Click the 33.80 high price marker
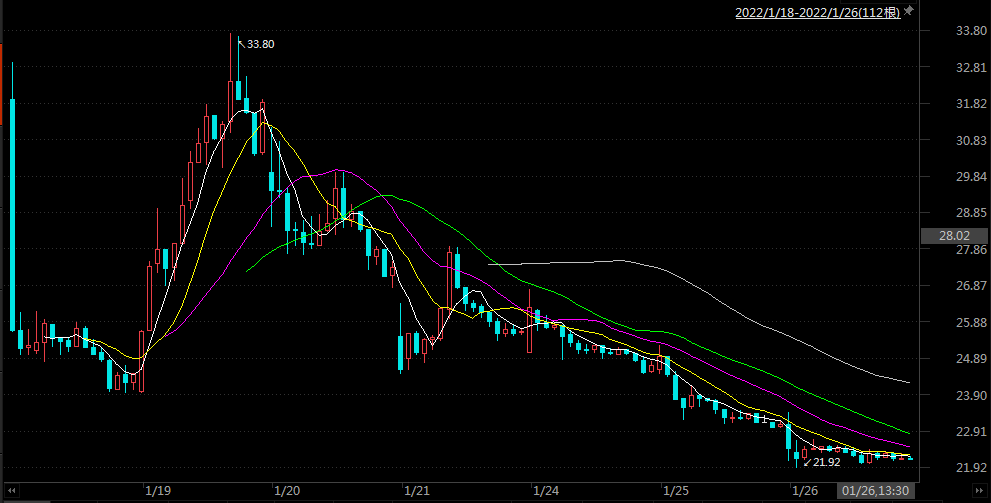The width and height of the screenshot is (991, 503). tap(260, 44)
